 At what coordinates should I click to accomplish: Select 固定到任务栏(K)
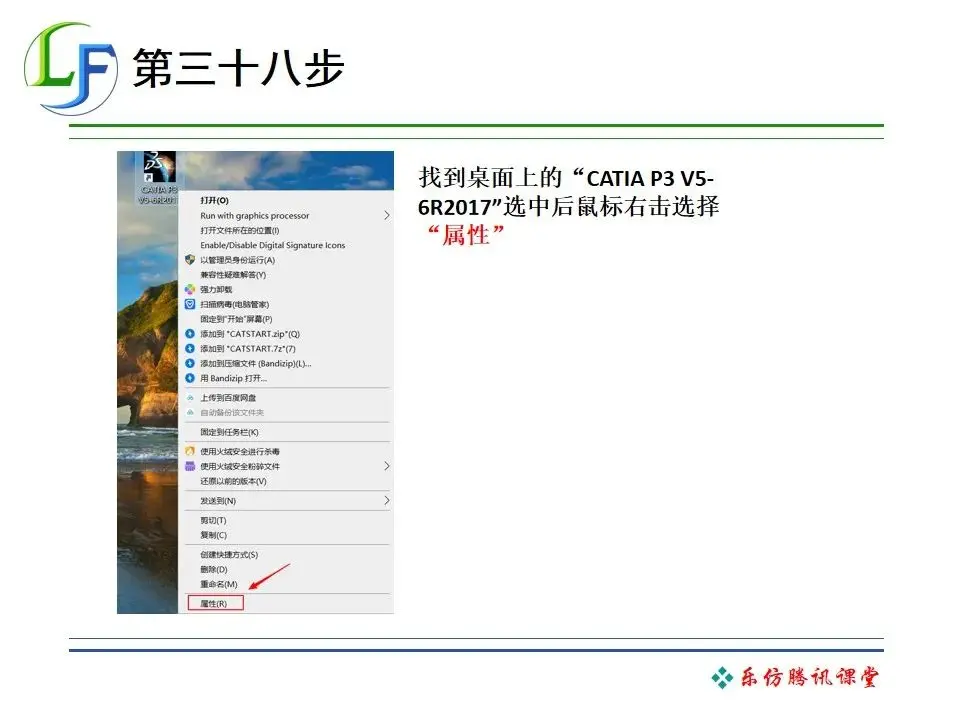click(x=229, y=432)
